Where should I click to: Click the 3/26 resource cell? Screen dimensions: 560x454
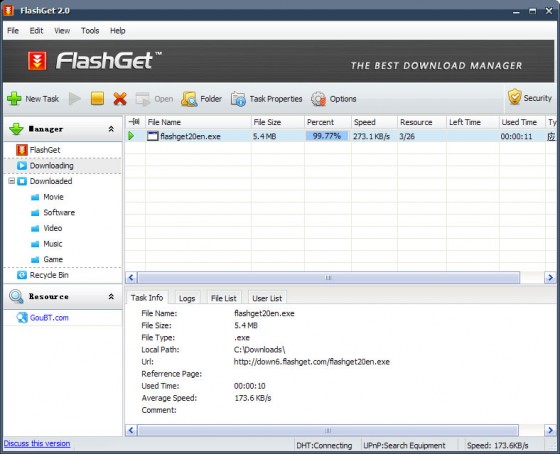(x=407, y=136)
